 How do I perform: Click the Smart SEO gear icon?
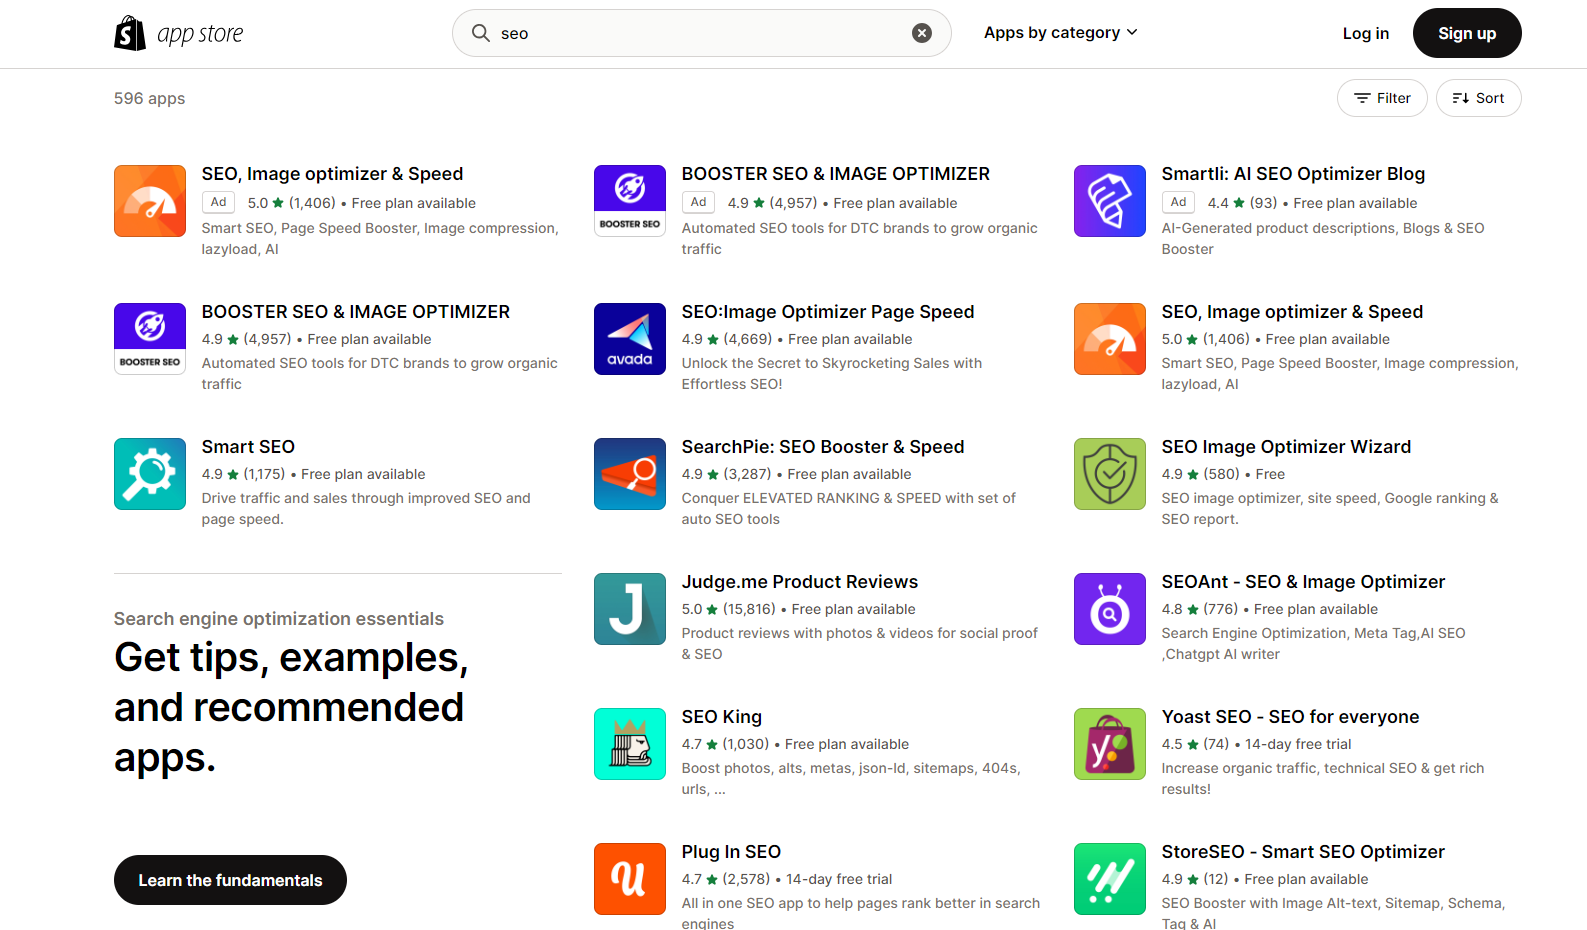(x=150, y=474)
